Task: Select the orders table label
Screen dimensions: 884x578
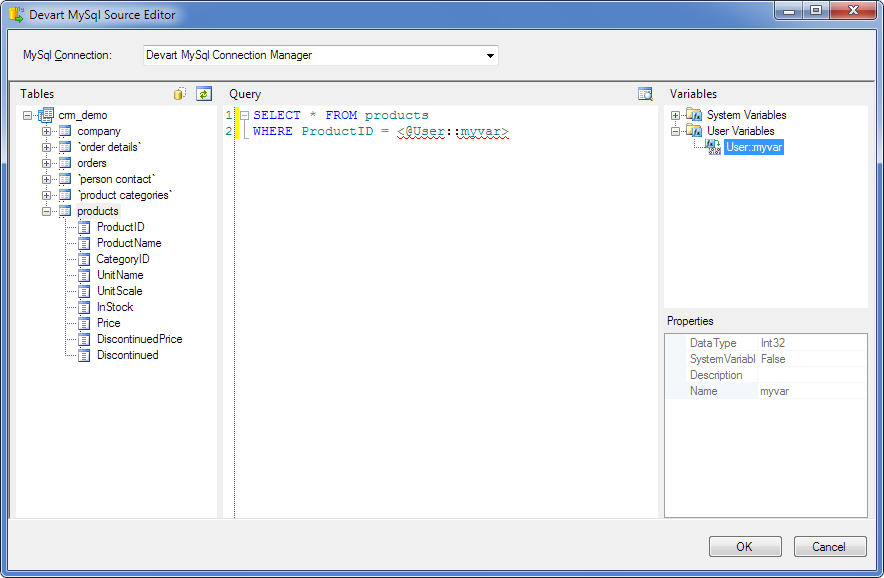Action: [92, 164]
